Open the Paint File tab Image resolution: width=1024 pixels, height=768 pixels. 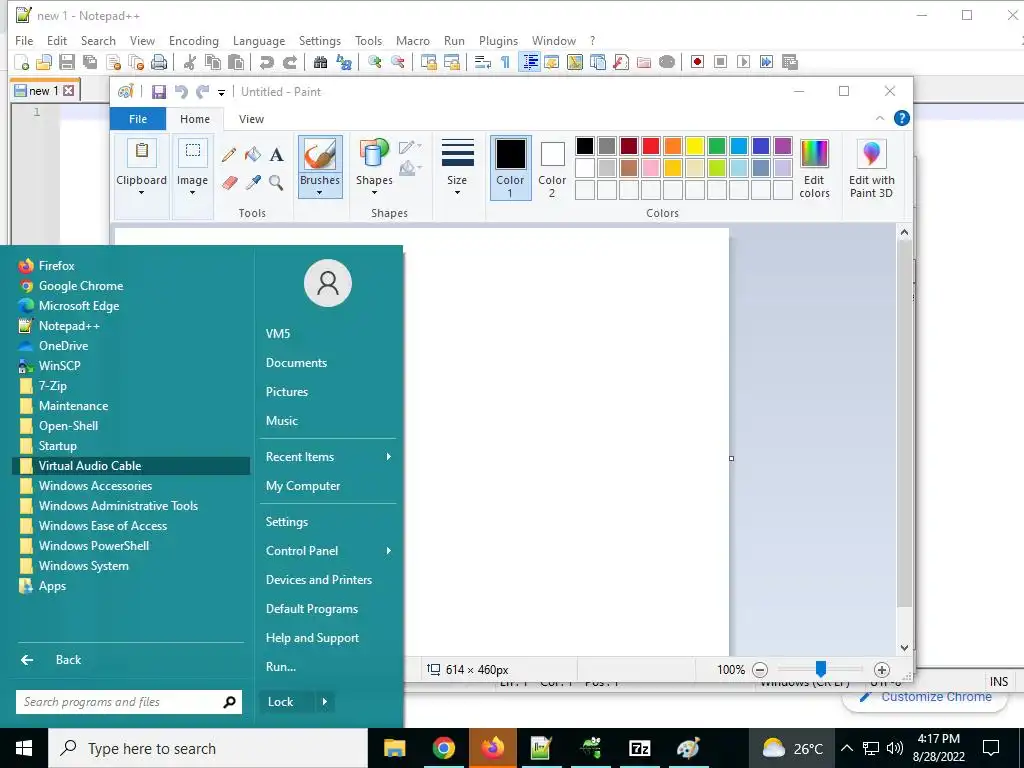point(138,119)
